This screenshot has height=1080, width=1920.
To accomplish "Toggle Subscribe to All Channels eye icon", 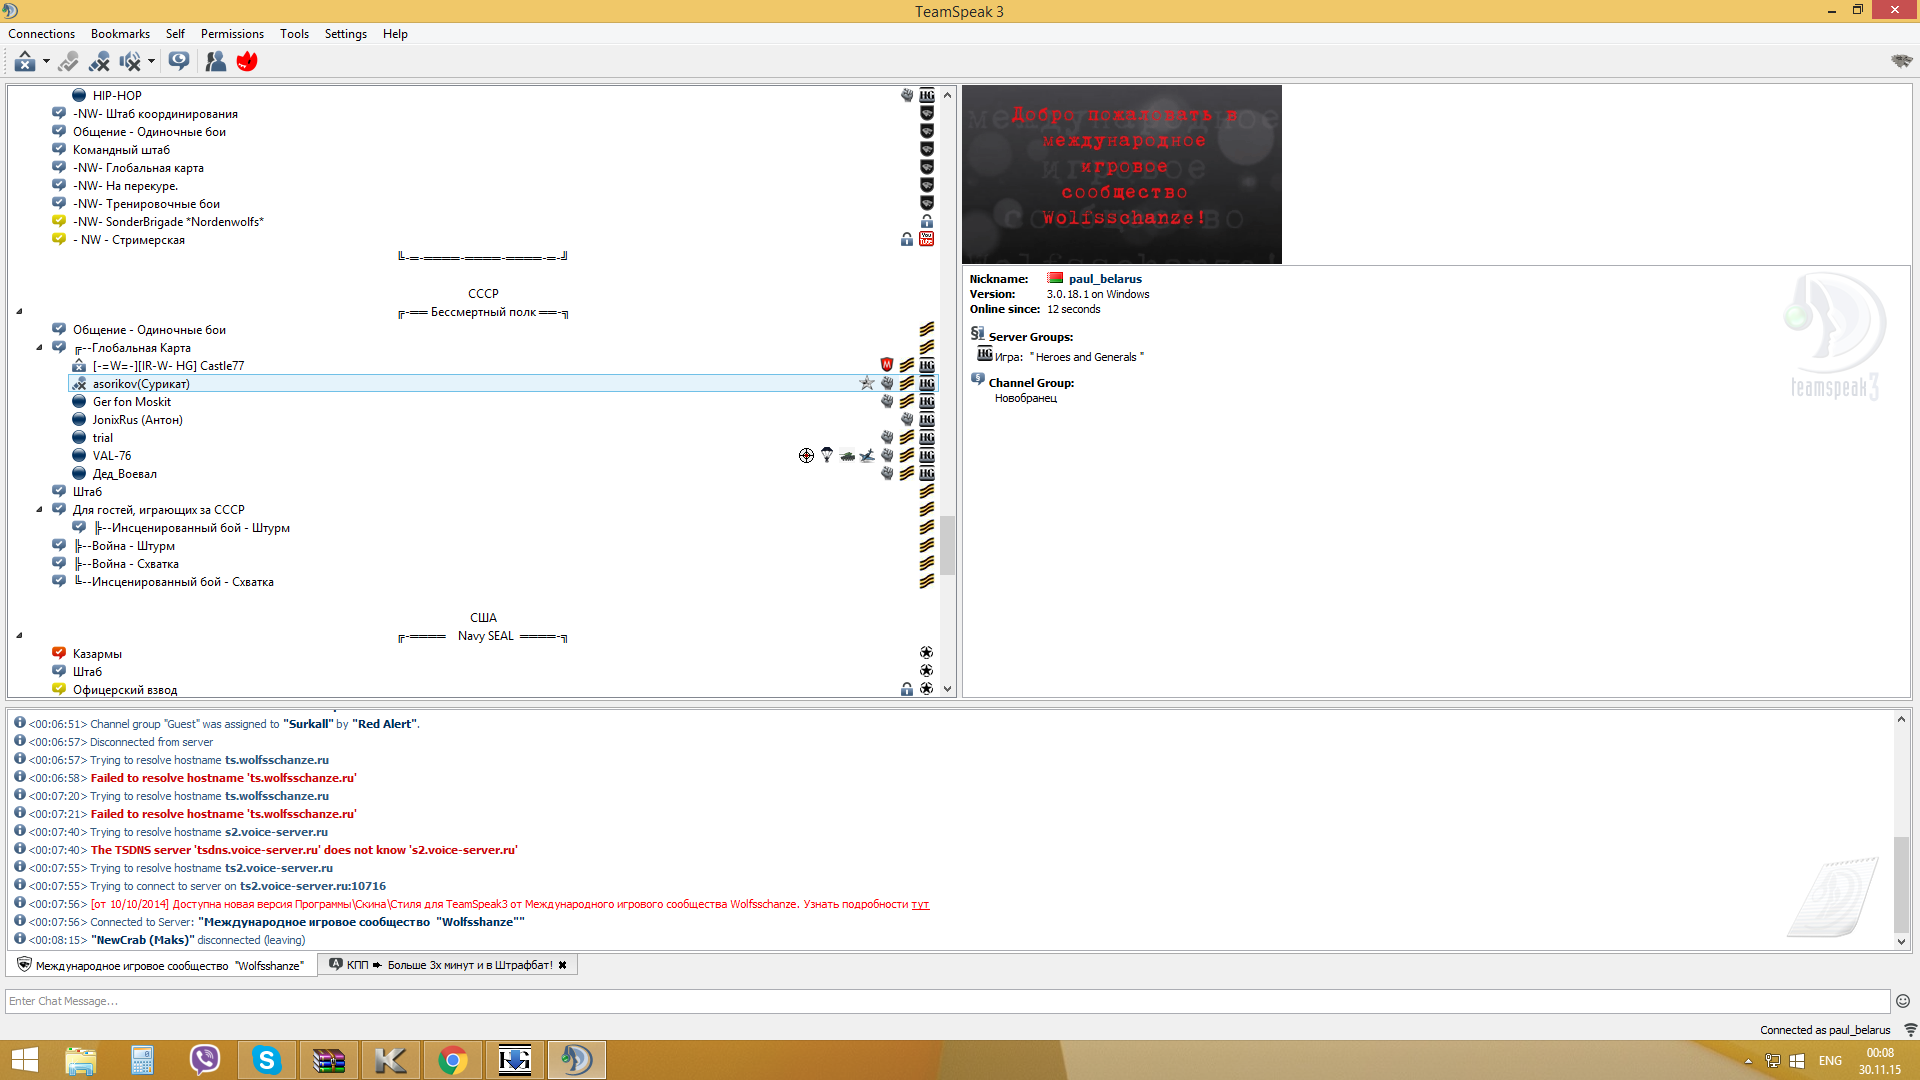I will tap(179, 62).
